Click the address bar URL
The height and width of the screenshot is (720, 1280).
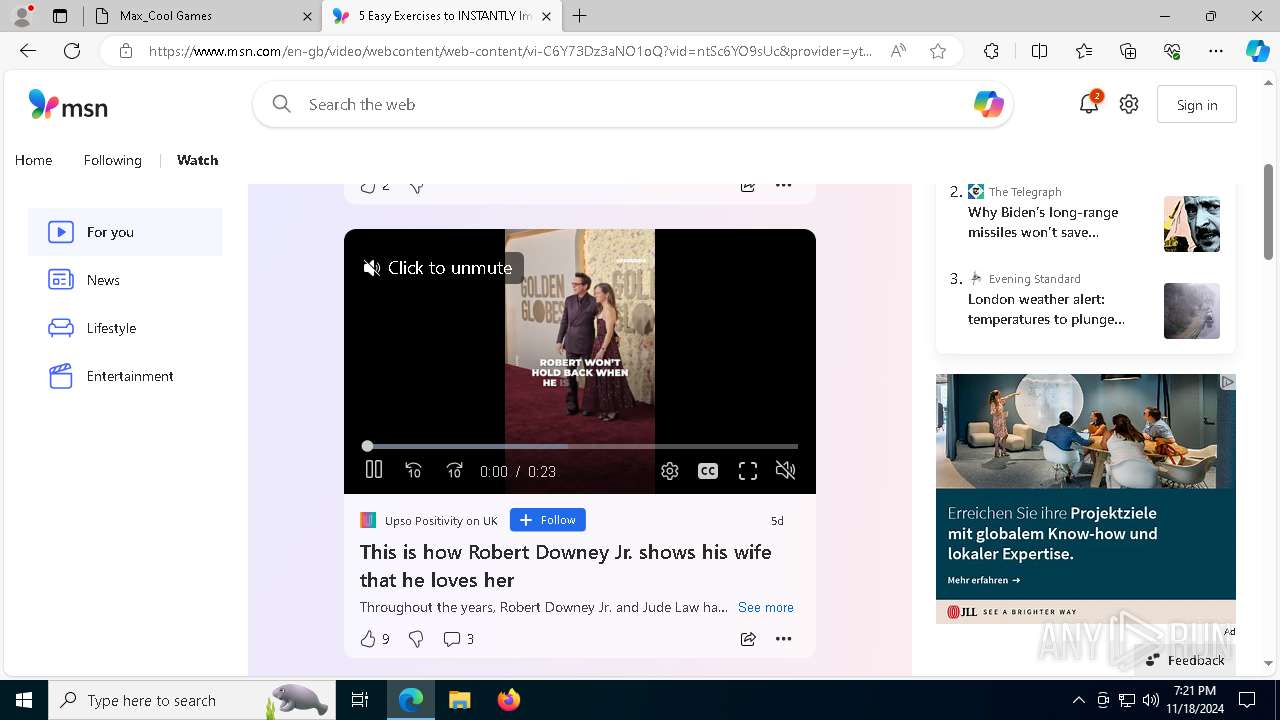pyautogui.click(x=510, y=51)
